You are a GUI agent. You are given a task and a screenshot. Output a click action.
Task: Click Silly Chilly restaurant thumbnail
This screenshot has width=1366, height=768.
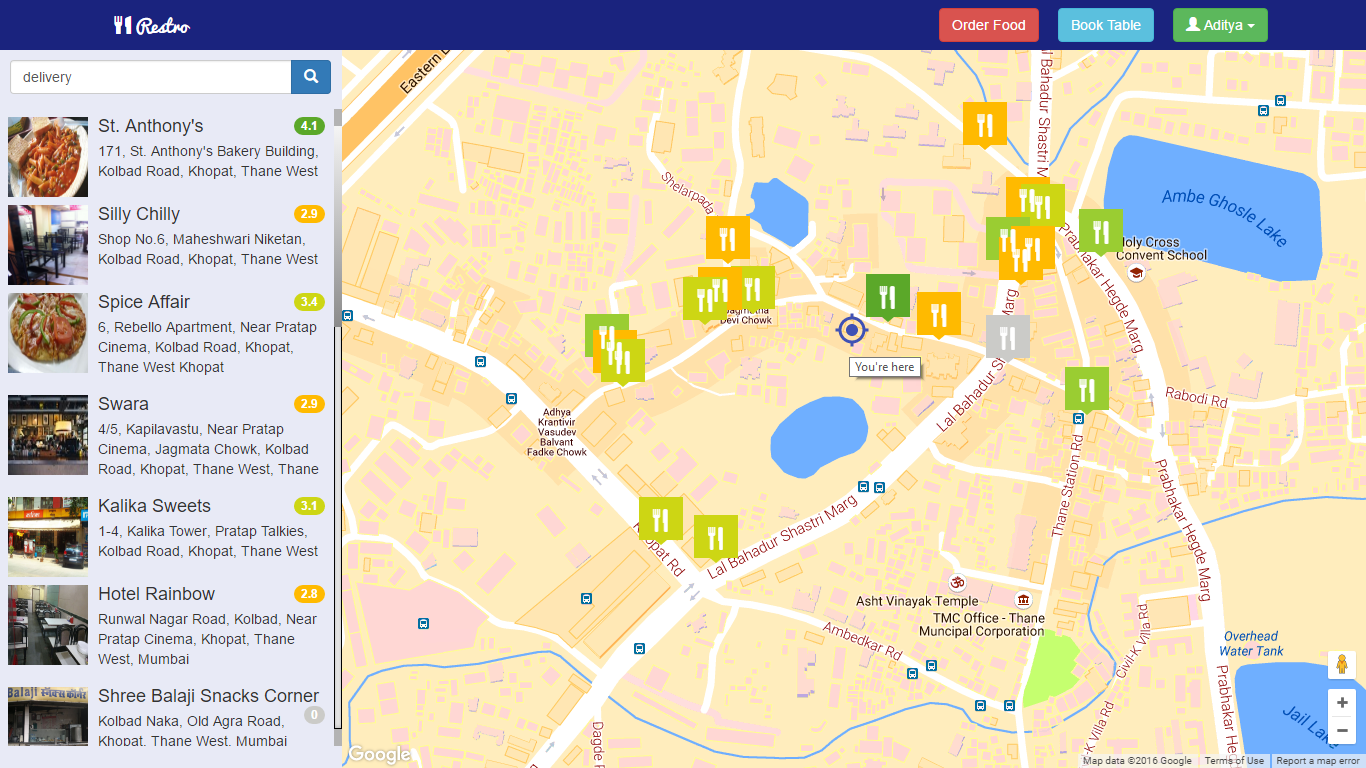[x=48, y=245]
